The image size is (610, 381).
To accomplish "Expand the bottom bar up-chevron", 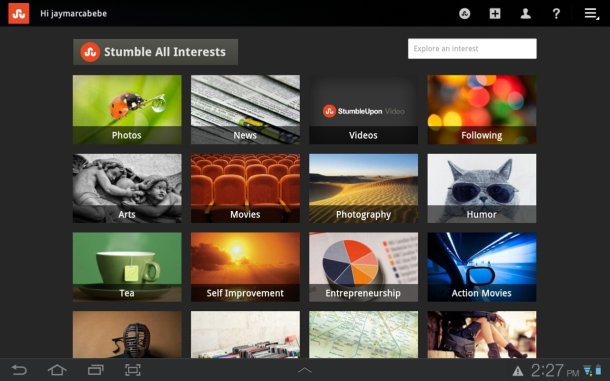I will point(305,370).
